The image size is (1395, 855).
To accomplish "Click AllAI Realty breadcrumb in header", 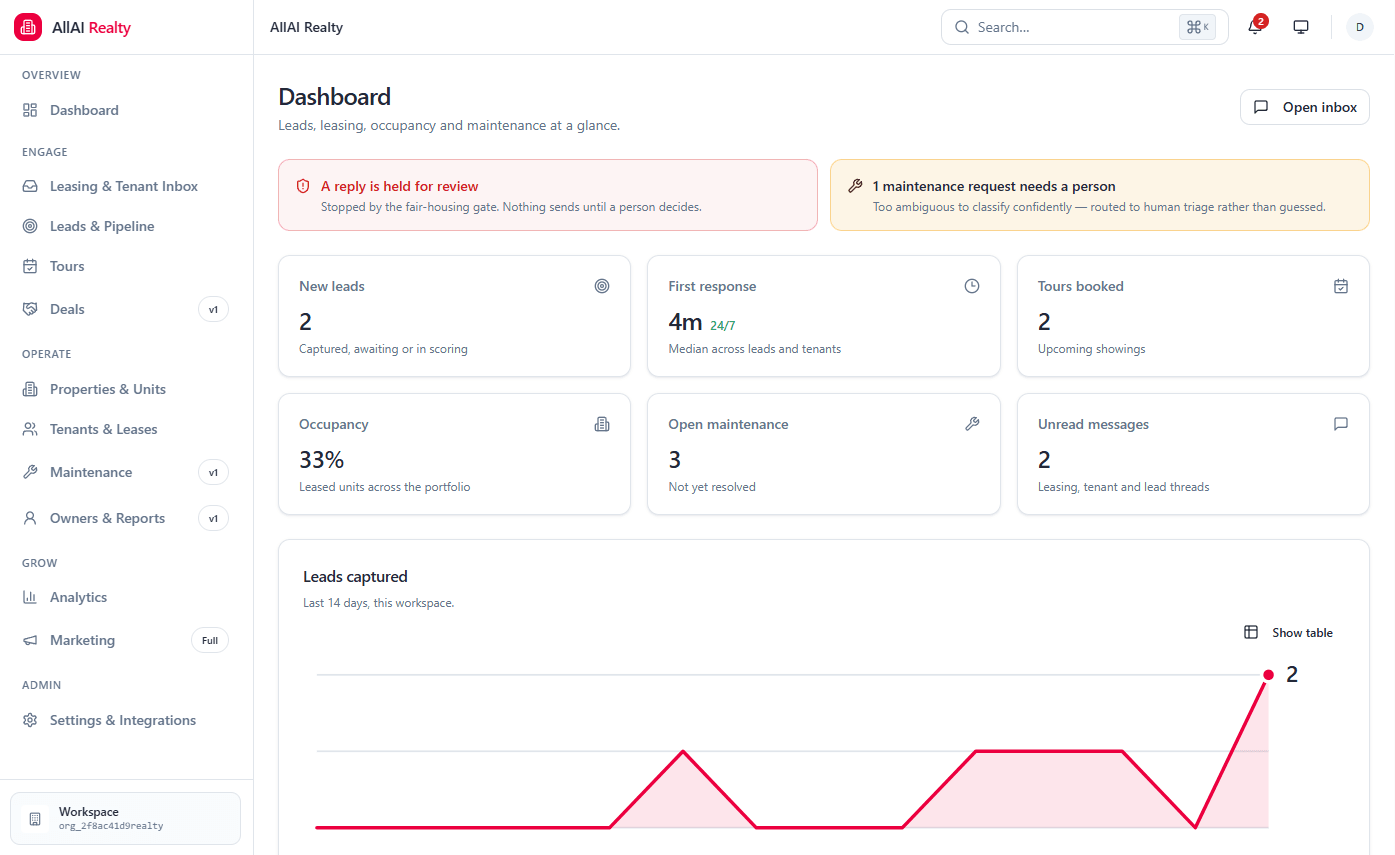I will (306, 27).
